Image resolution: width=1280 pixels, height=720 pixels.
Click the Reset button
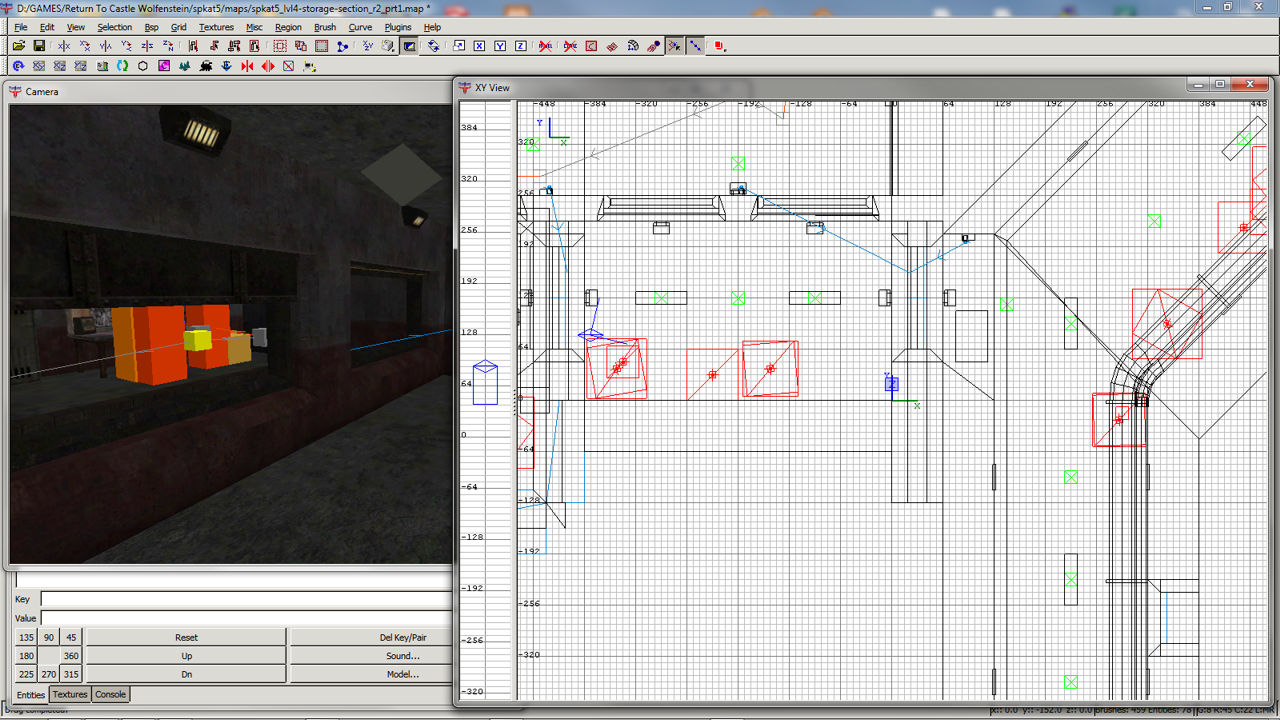pyautogui.click(x=186, y=637)
